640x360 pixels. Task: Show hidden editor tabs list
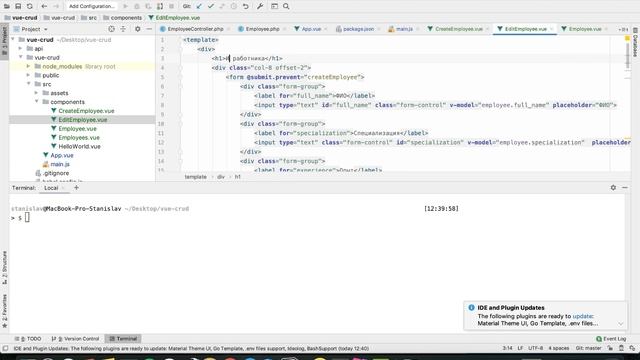tap(623, 29)
